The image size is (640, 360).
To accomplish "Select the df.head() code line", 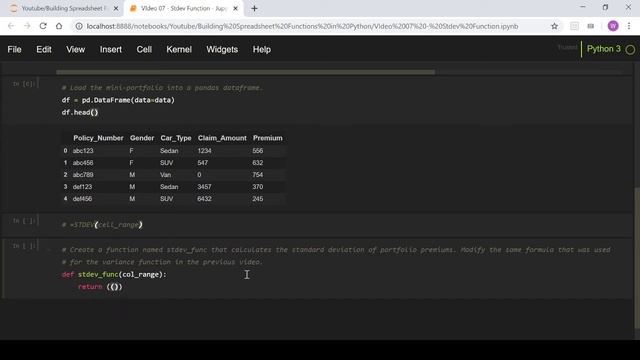I will tap(80, 112).
